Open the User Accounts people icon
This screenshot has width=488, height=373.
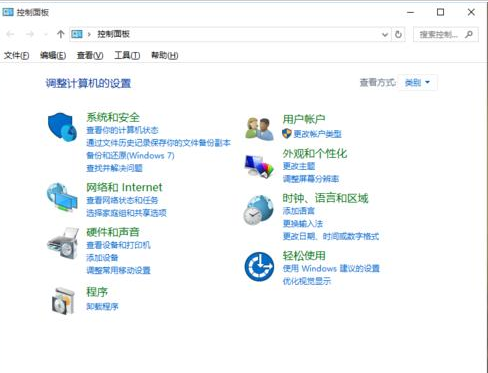[x=259, y=129]
